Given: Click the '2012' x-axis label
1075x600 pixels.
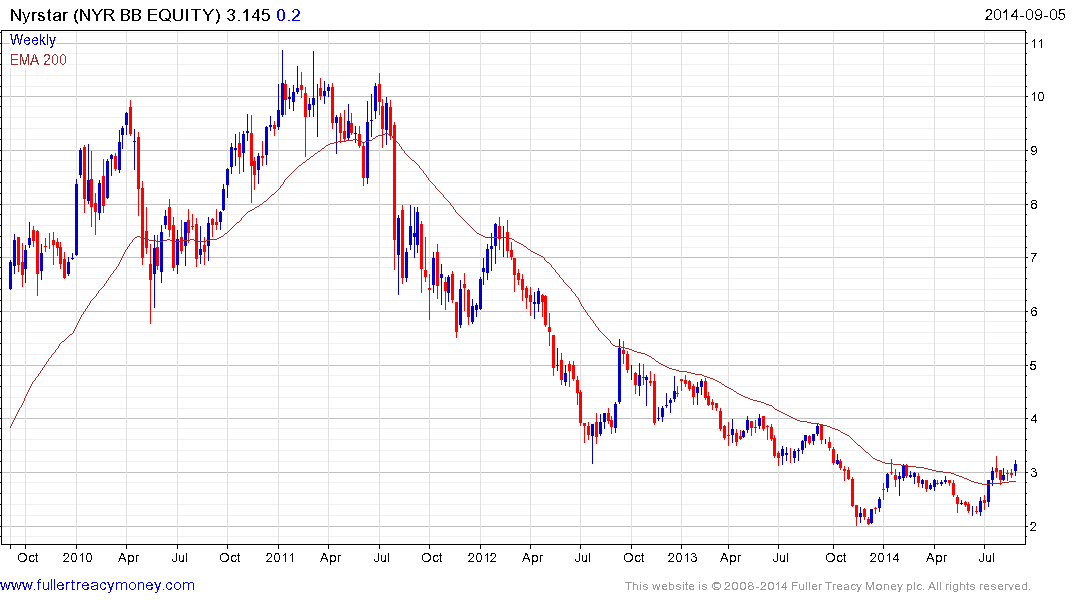Looking at the screenshot, I should [x=482, y=557].
